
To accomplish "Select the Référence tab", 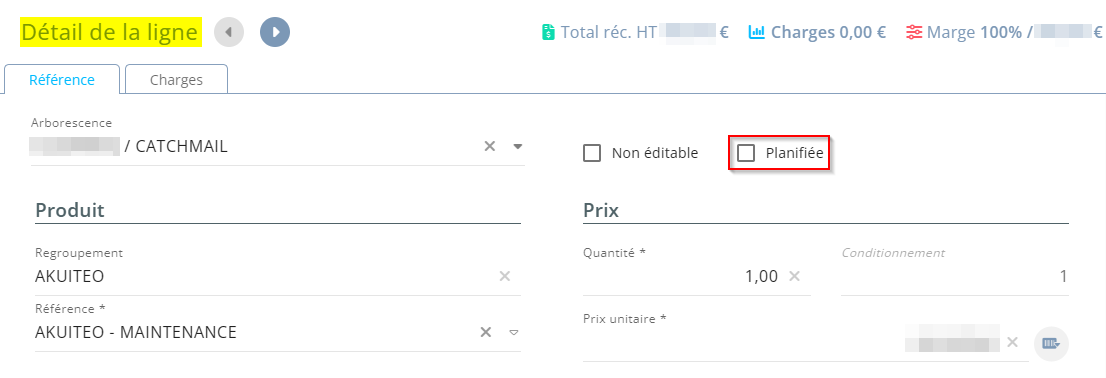I will click(x=61, y=80).
